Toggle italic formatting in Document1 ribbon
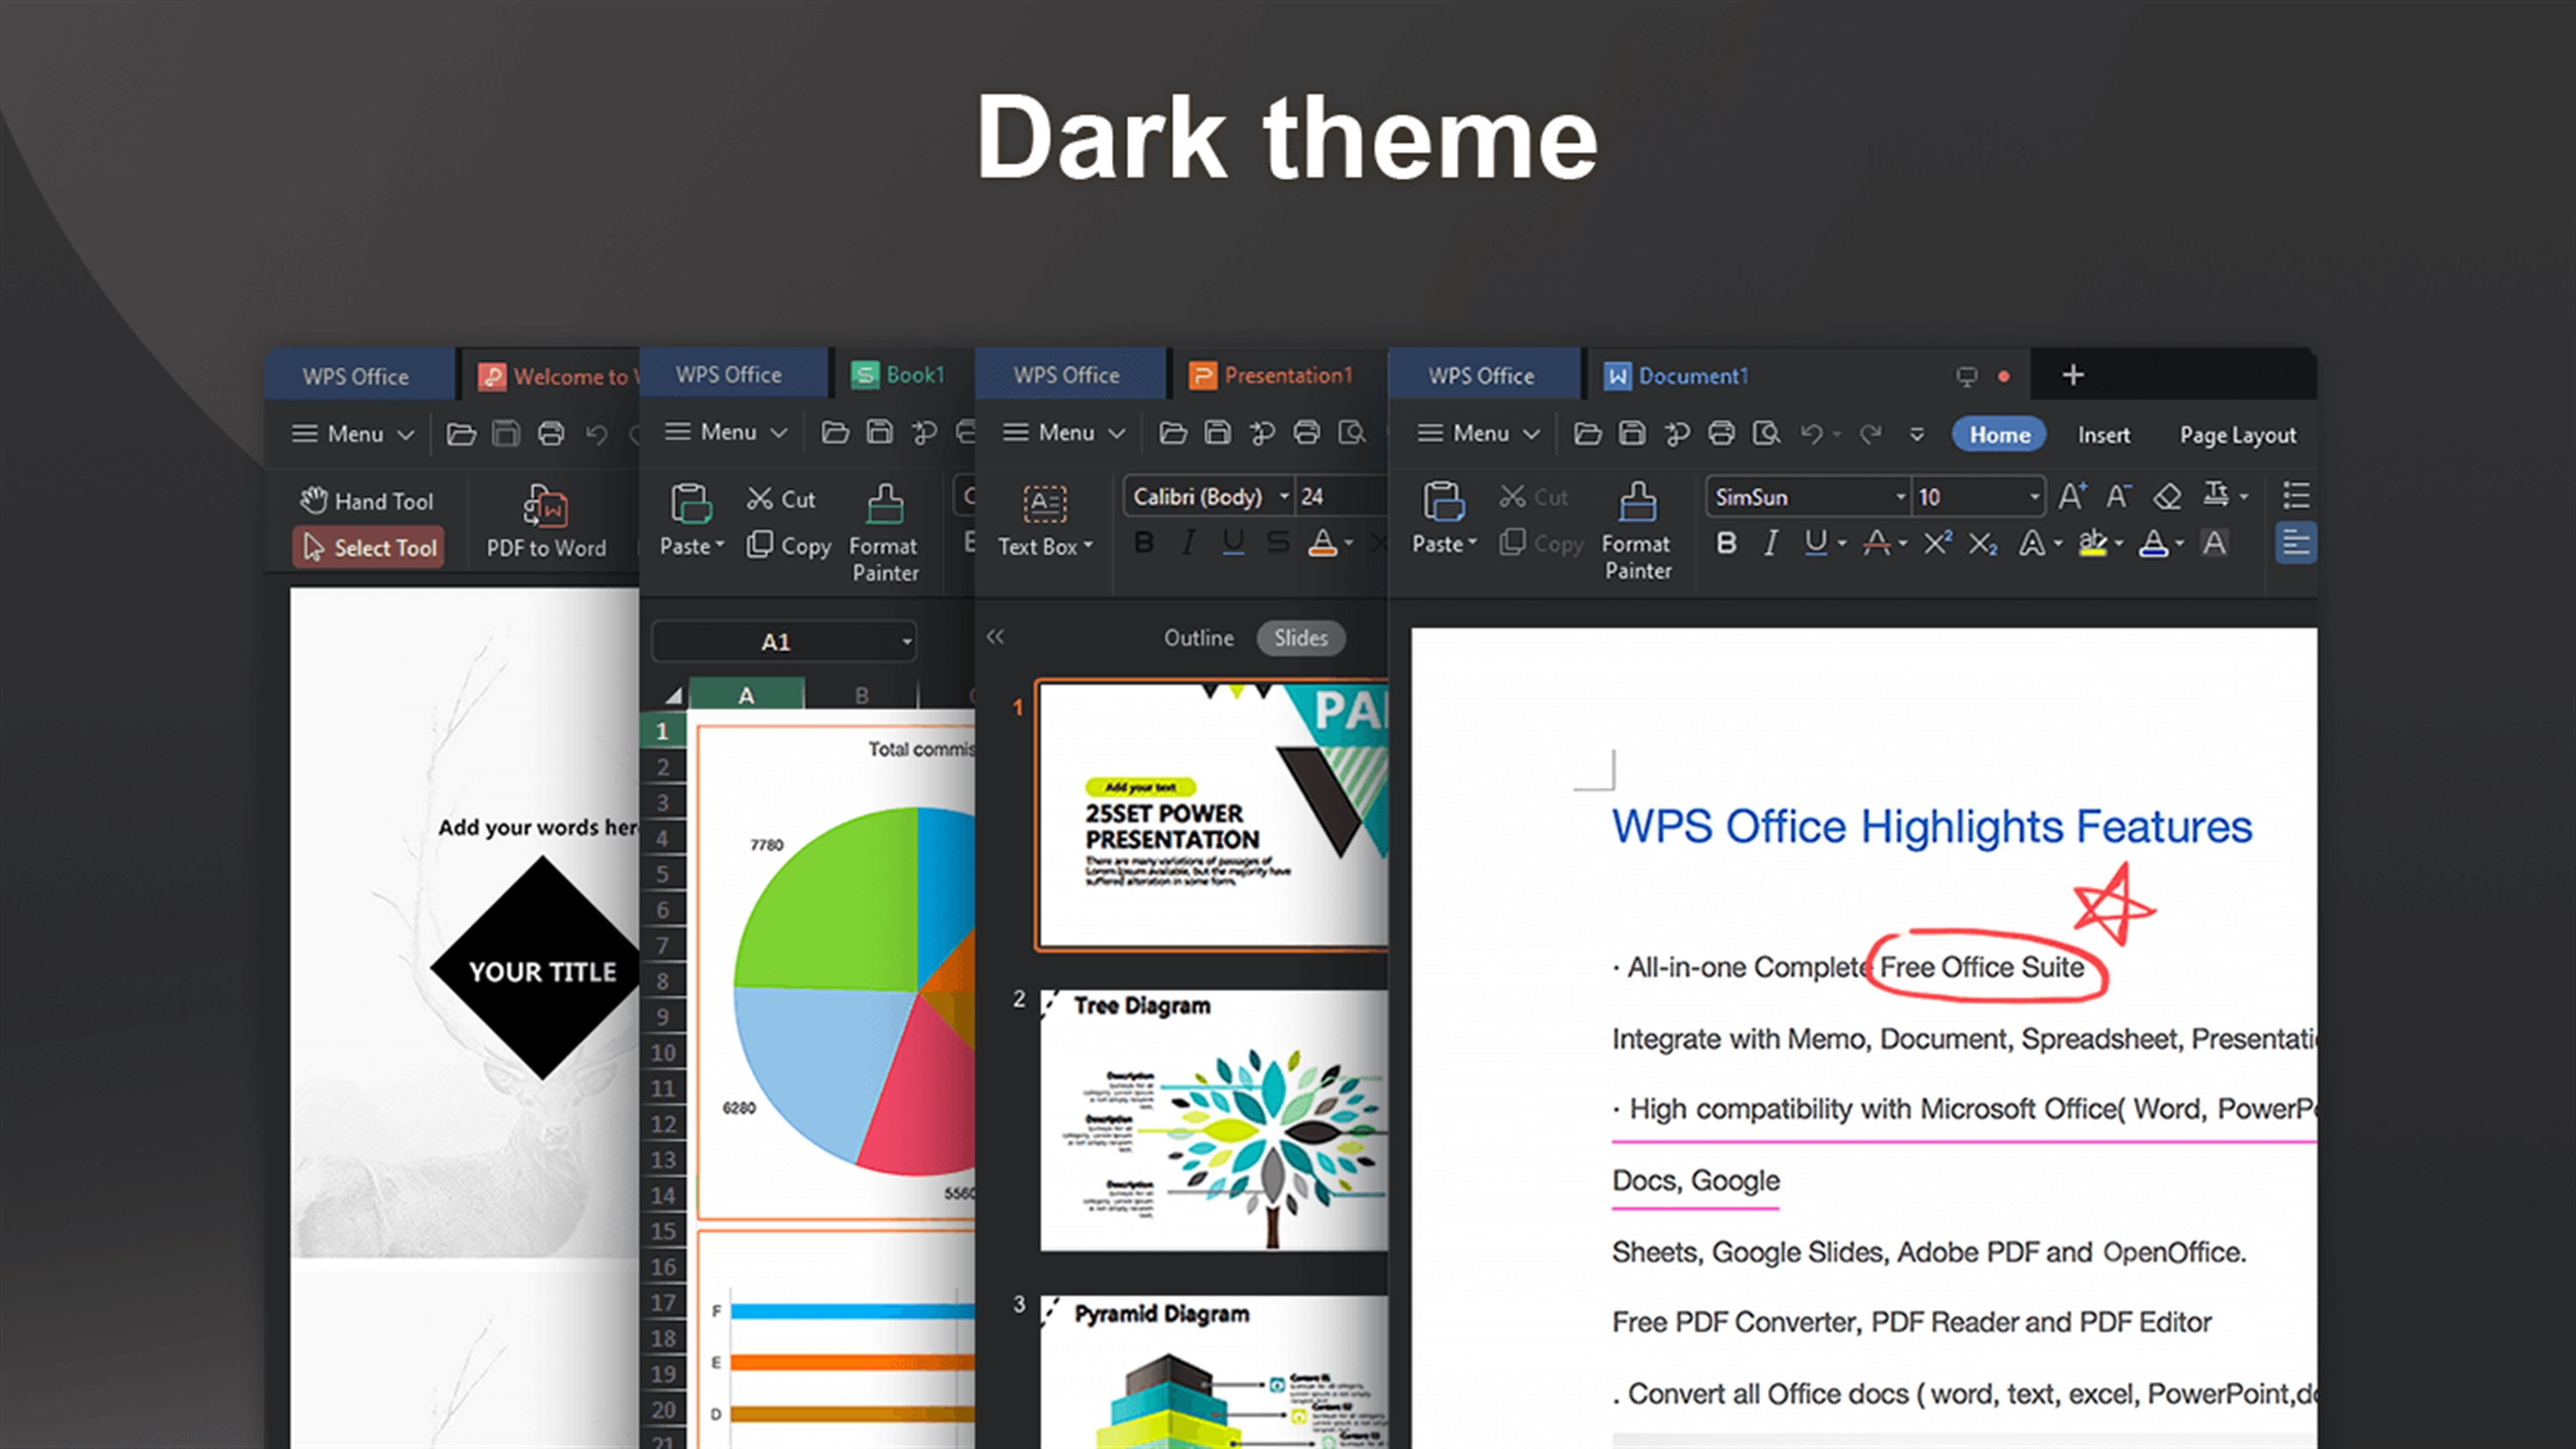Viewport: 2576px width, 1449px height. 1771,543
